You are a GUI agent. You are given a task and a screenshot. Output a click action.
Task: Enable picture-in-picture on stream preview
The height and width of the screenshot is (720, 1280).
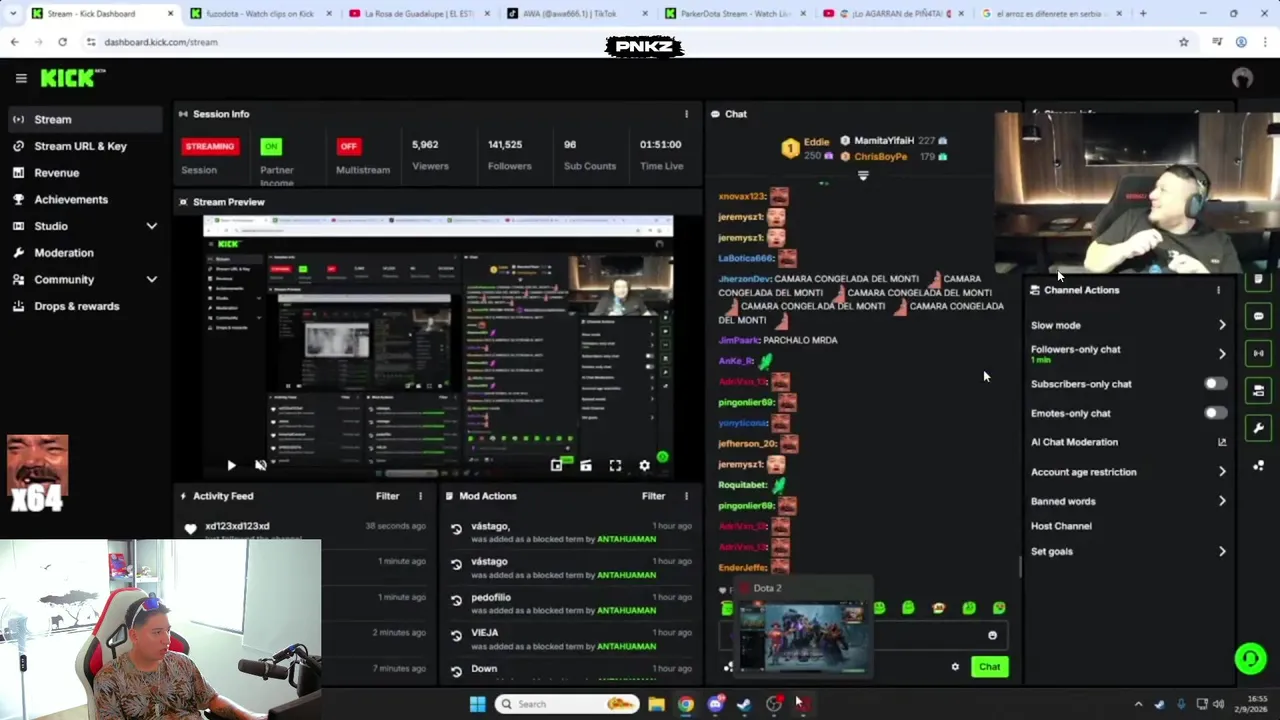[x=557, y=465]
